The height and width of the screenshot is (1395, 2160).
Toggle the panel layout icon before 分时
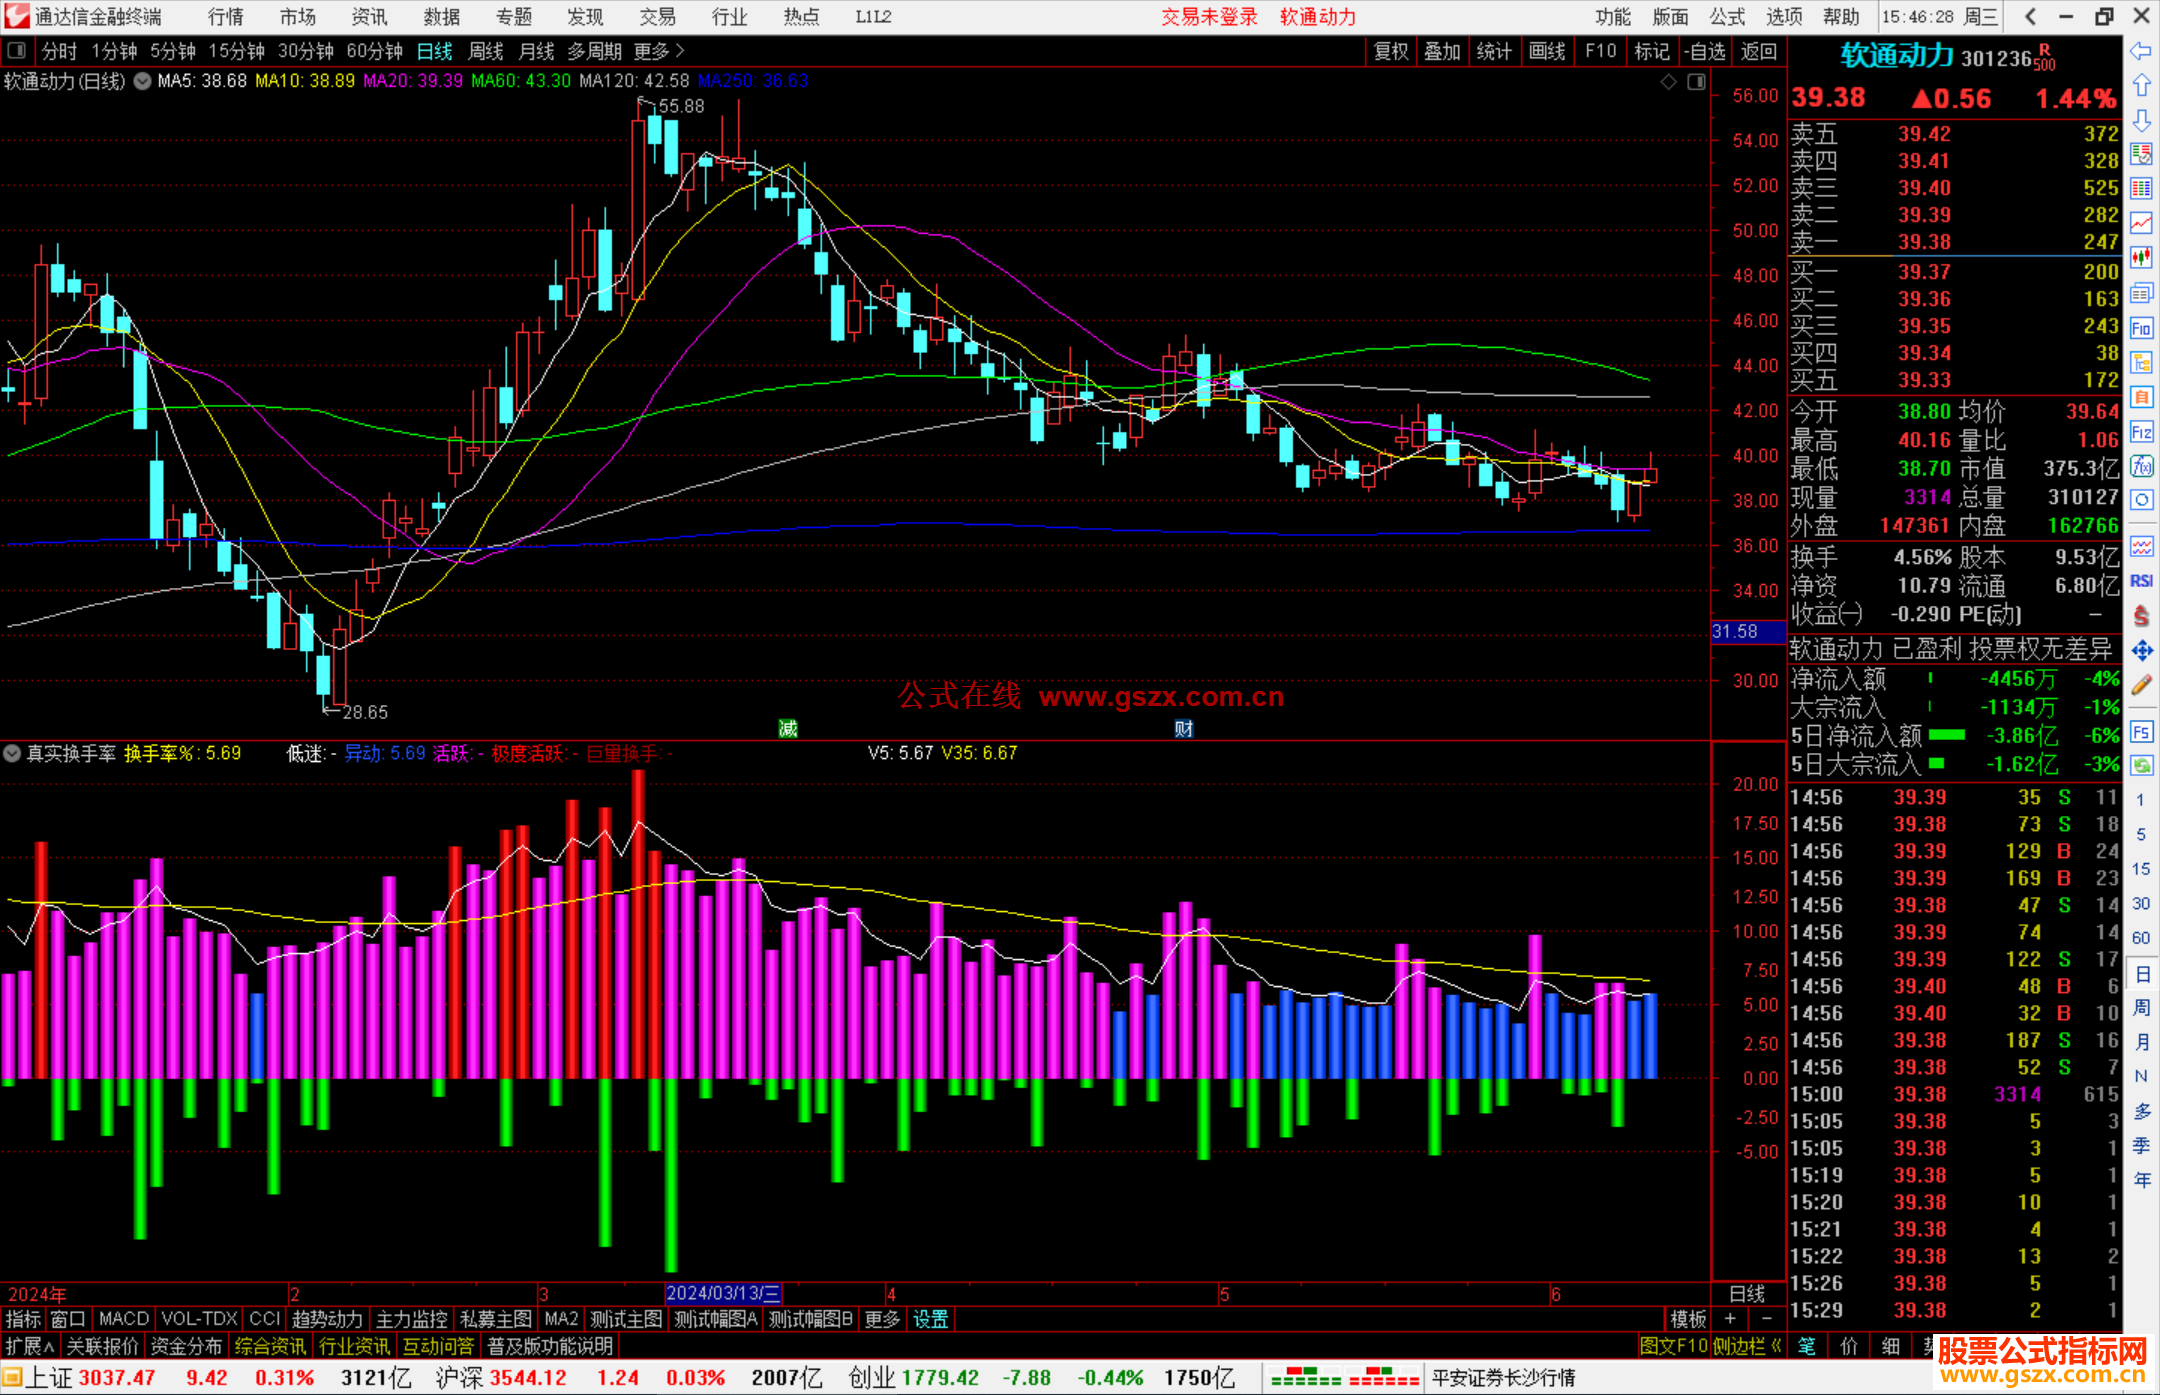[x=16, y=50]
